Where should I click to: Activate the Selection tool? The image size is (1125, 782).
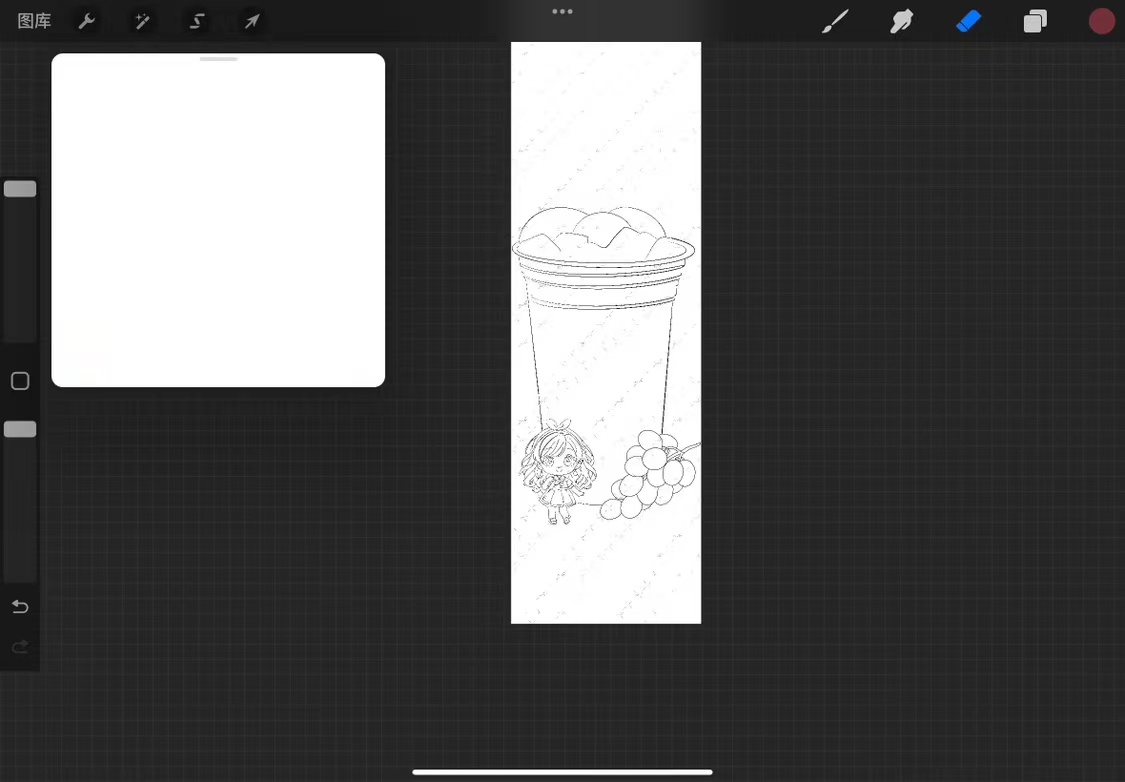197,22
